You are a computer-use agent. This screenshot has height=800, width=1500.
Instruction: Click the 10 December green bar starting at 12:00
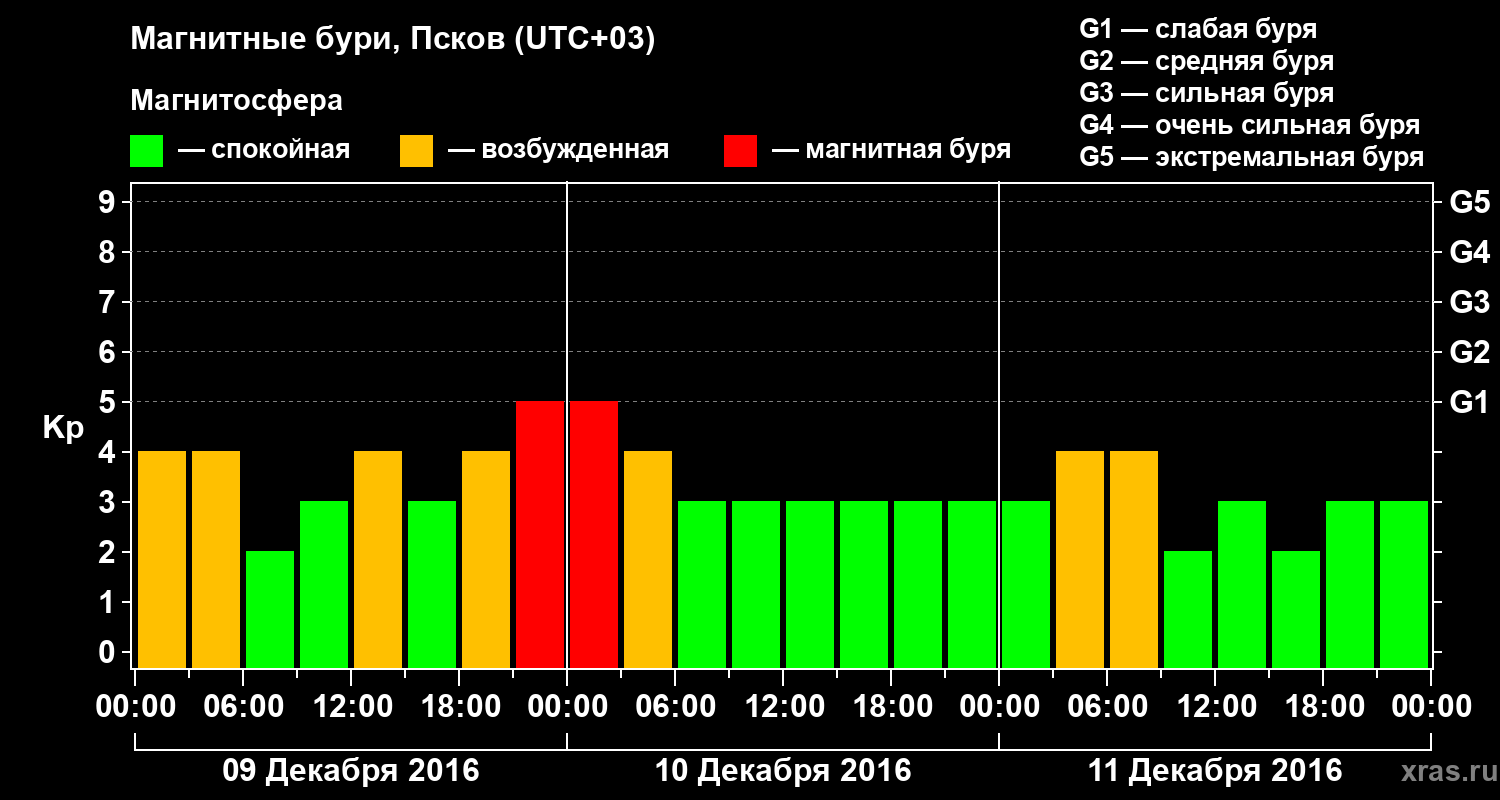tap(810, 585)
